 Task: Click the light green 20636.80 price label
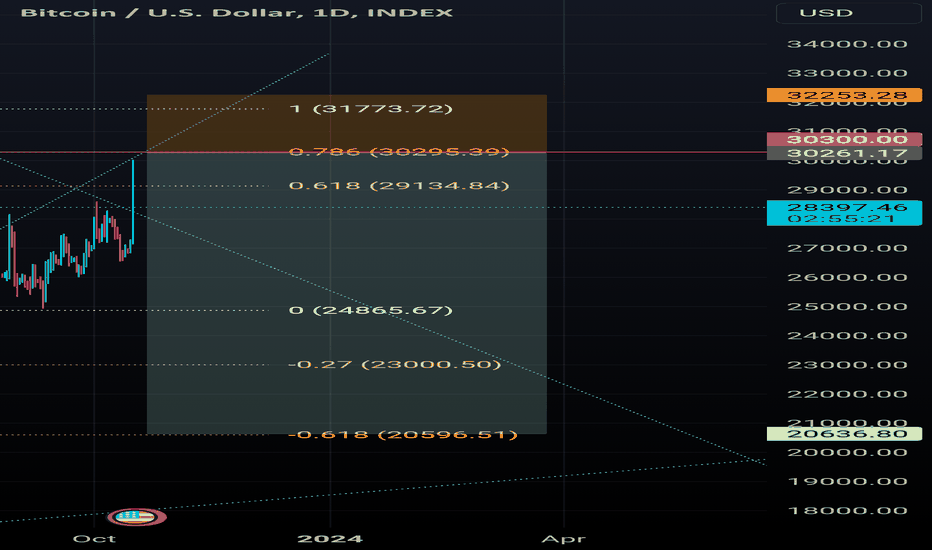click(845, 434)
